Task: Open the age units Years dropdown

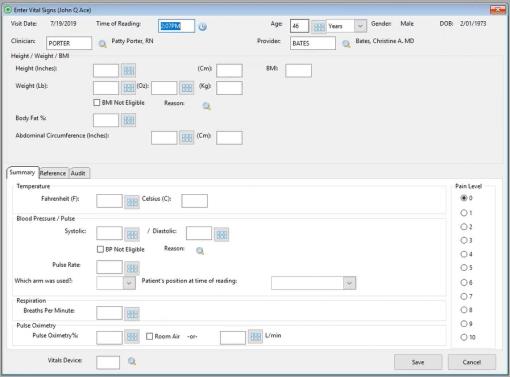Action: tap(360, 26)
